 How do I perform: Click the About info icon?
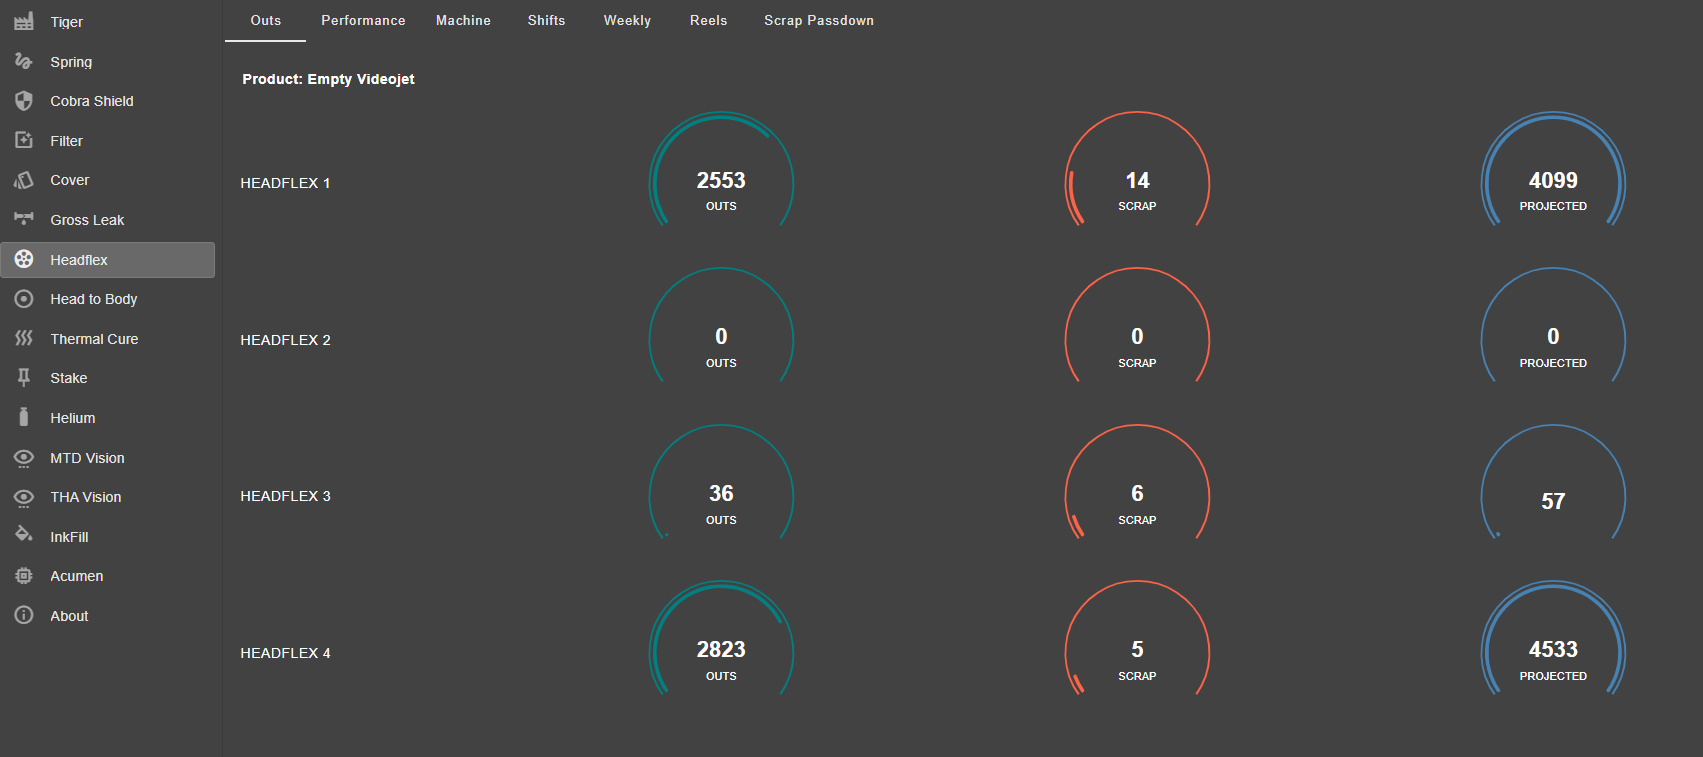[24, 615]
